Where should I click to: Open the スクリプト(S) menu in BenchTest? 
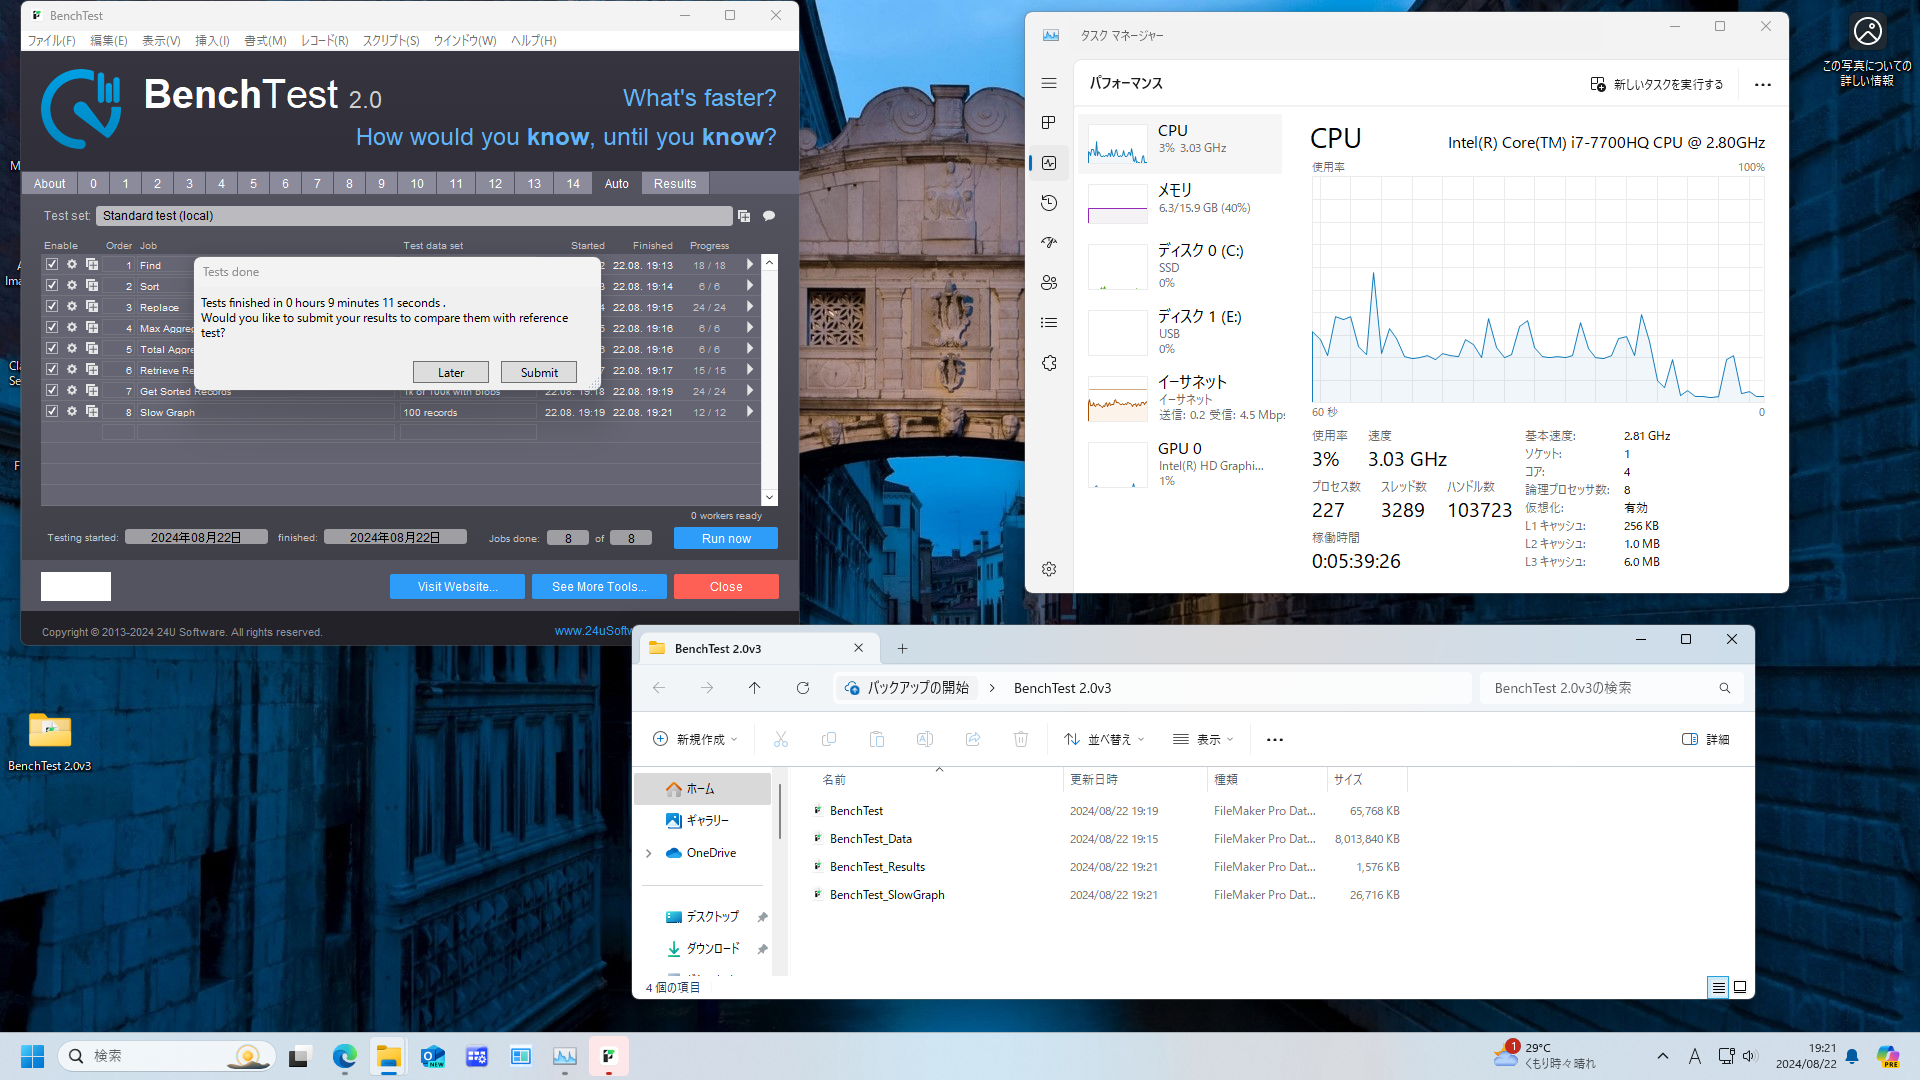click(x=391, y=41)
